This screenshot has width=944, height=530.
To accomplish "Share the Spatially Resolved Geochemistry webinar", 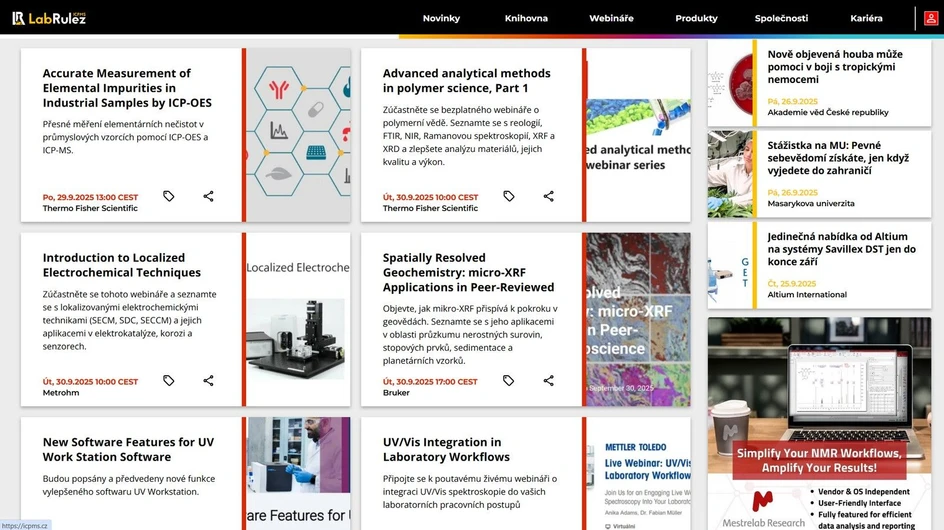I will pos(548,380).
